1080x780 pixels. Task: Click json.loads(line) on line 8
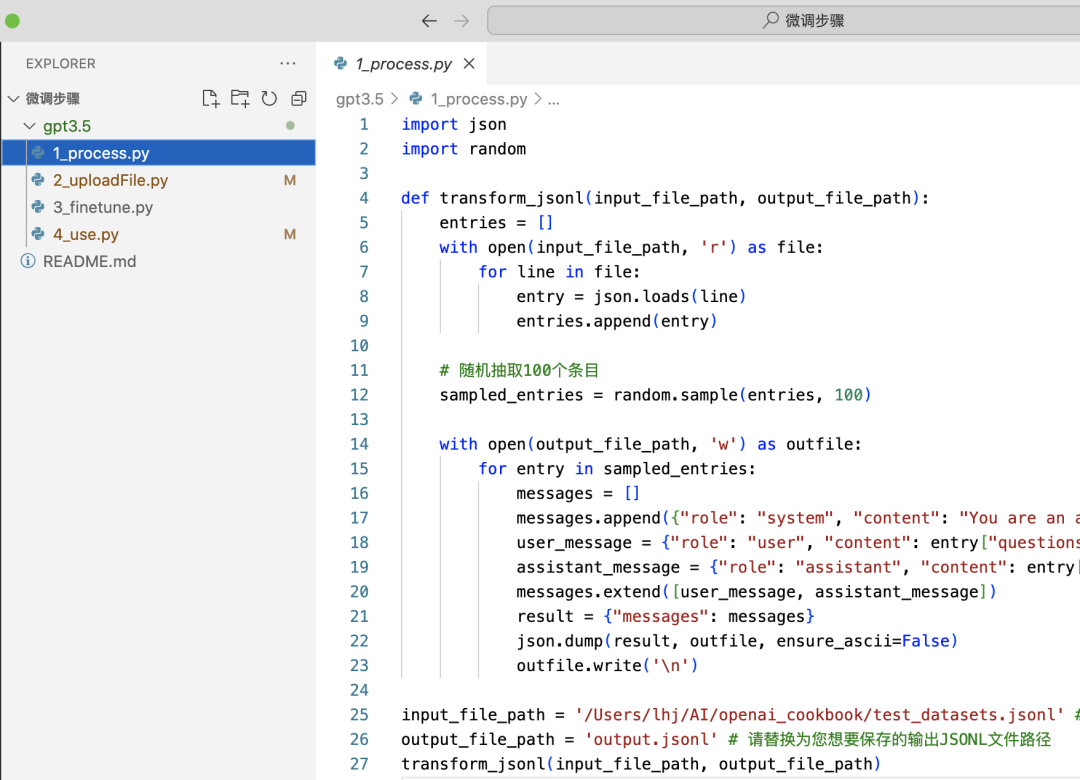[x=670, y=296]
